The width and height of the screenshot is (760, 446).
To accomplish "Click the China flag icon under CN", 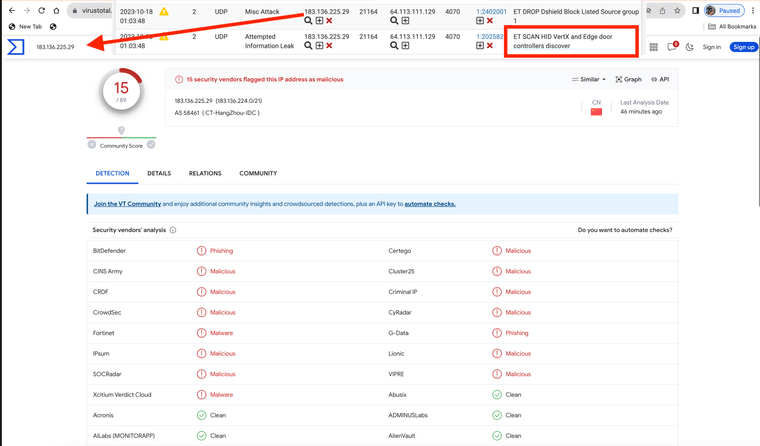I will 596,112.
